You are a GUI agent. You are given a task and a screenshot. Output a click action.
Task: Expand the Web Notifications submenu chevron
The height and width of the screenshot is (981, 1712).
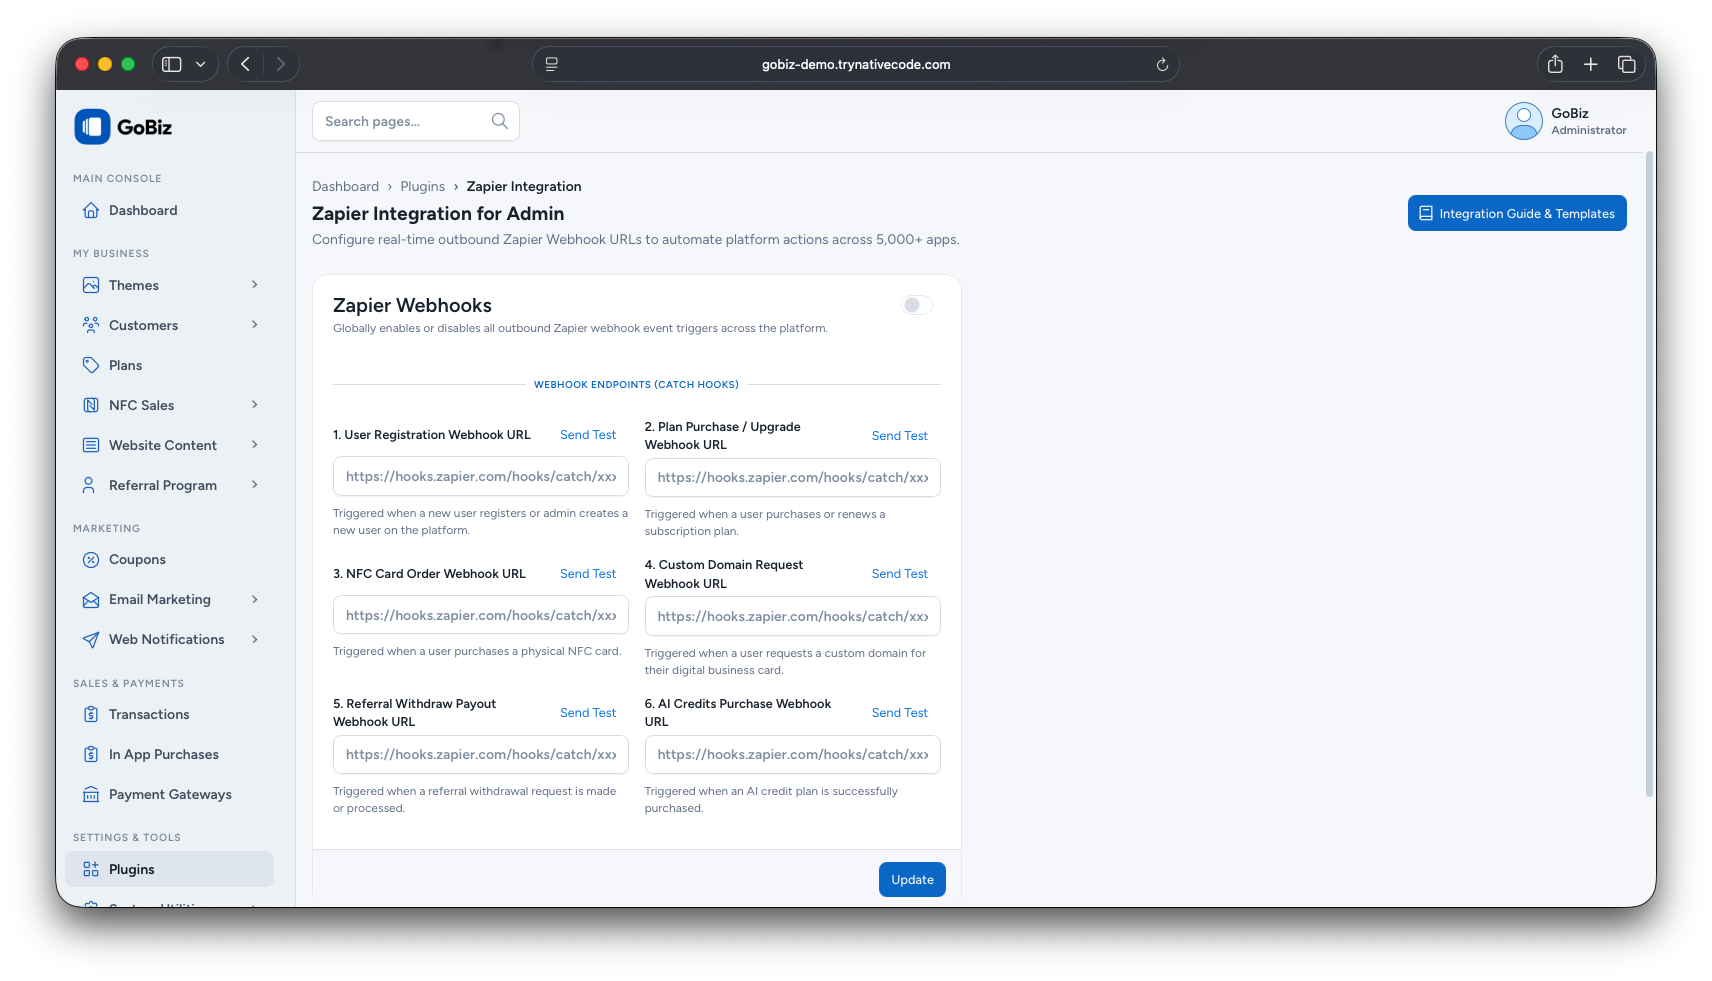pyautogui.click(x=255, y=640)
